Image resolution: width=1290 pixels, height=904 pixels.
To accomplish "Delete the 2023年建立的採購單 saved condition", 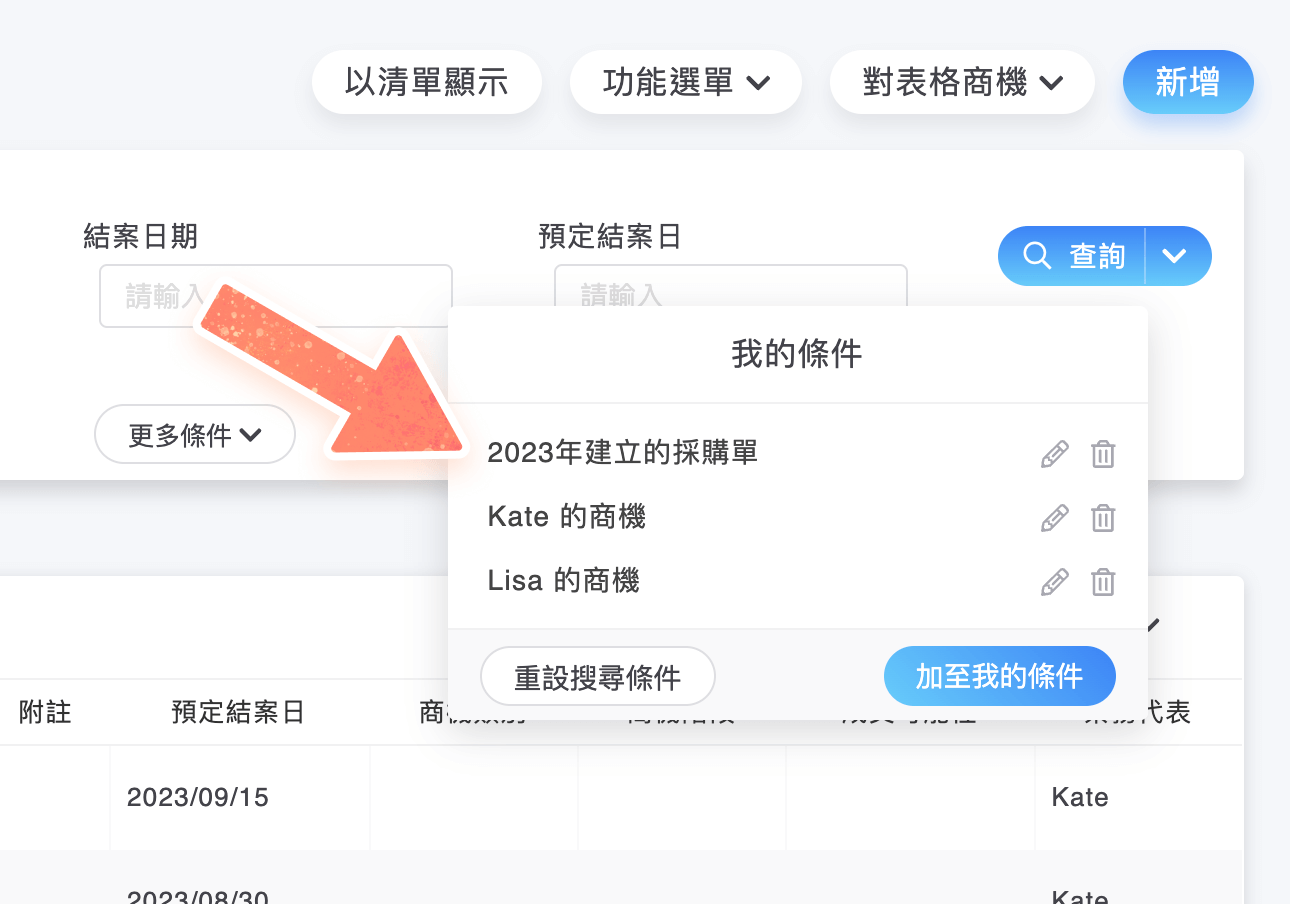I will tap(1102, 454).
